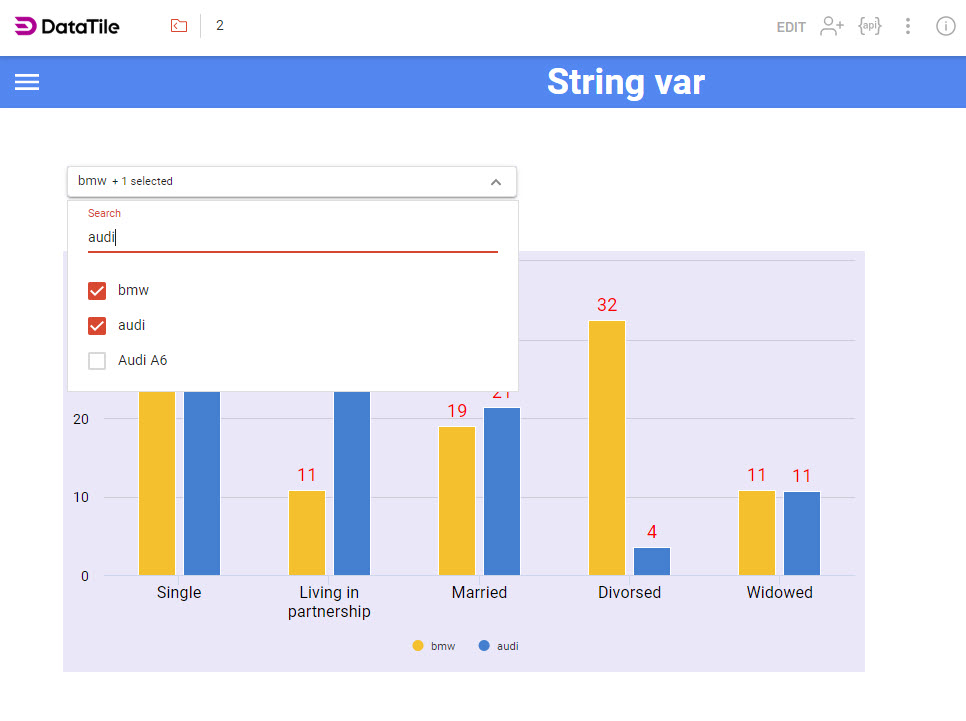The width and height of the screenshot is (966, 721).
Task: Click the yellow bmw legend marker
Action: click(x=418, y=645)
